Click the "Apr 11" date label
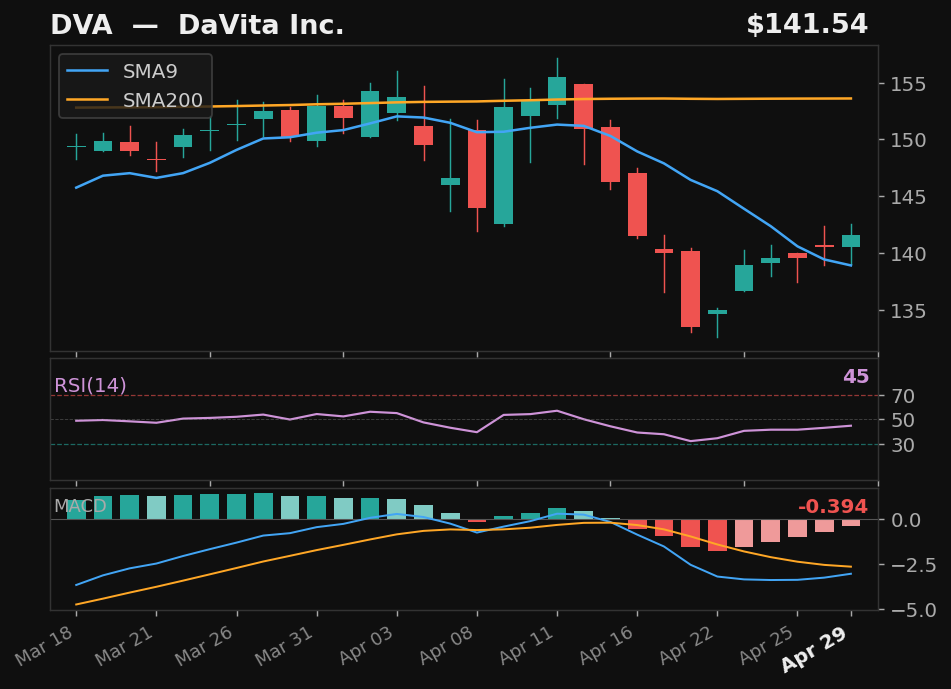951x689 pixels. click(526, 645)
